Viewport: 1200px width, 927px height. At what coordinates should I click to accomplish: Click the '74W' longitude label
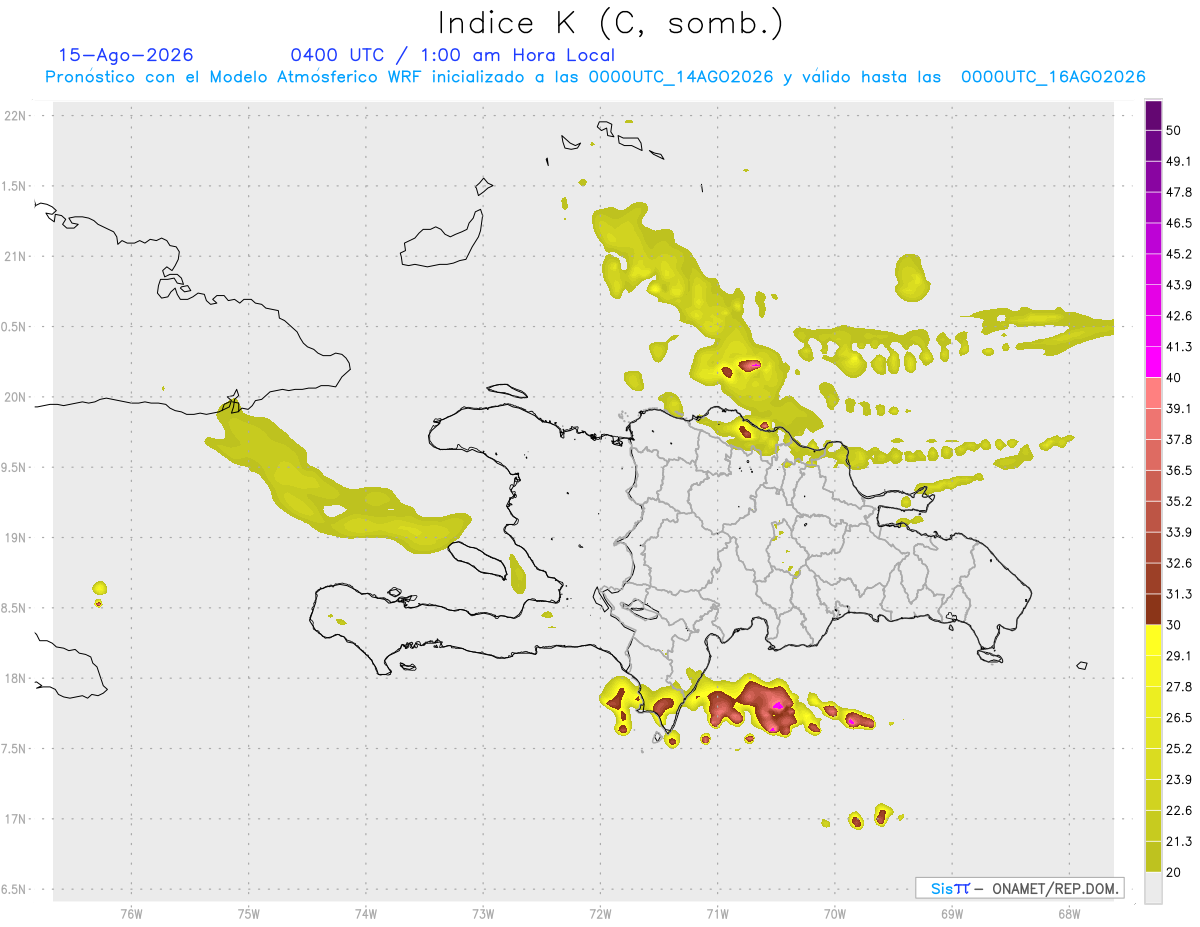click(x=365, y=914)
